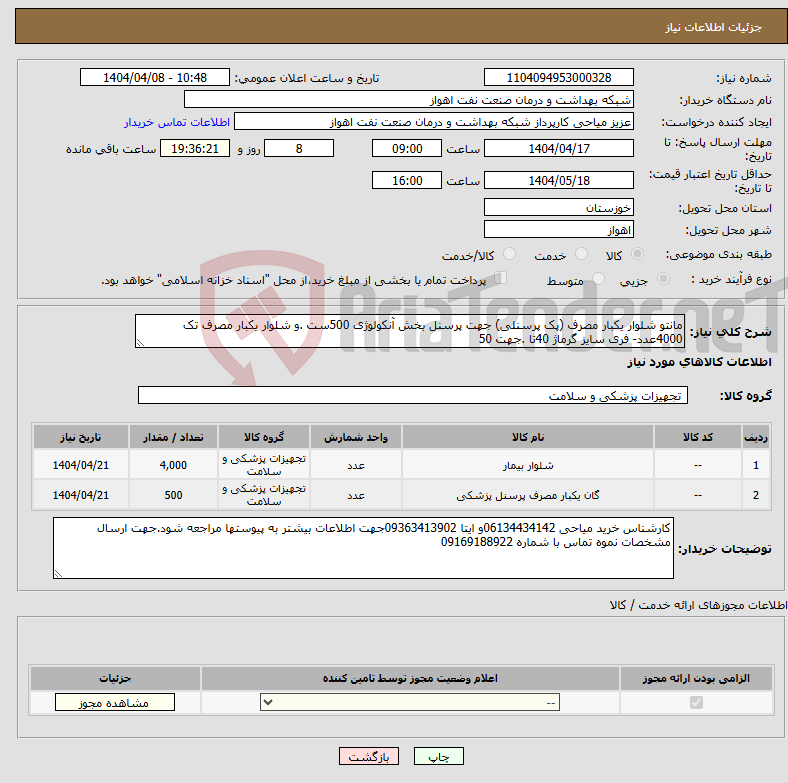788x783 pixels.
Task: Click the validity time field 16:00
Action: (407, 180)
